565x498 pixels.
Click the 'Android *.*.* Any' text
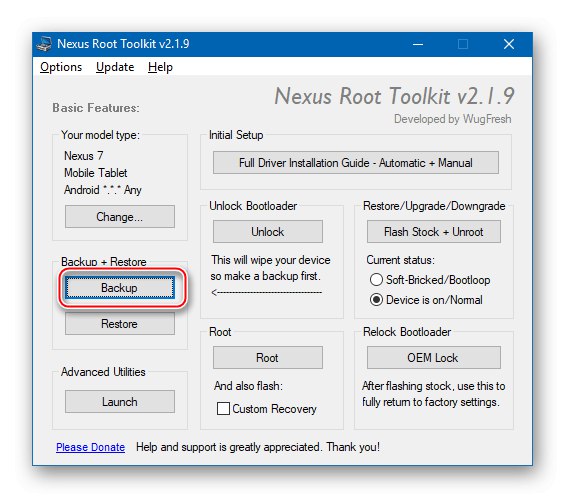point(103,190)
